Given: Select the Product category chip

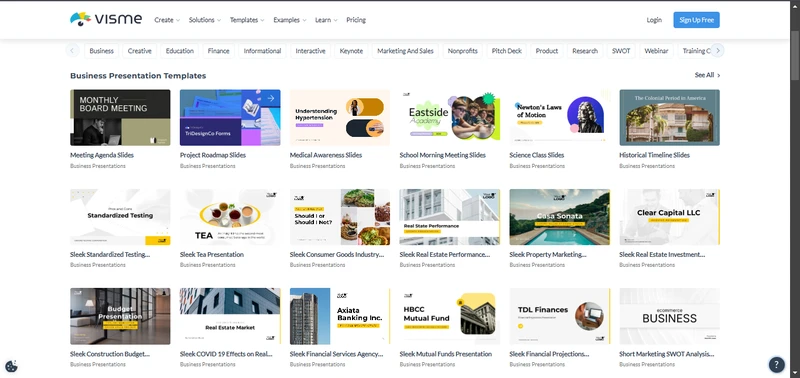Looking at the screenshot, I should point(547,51).
